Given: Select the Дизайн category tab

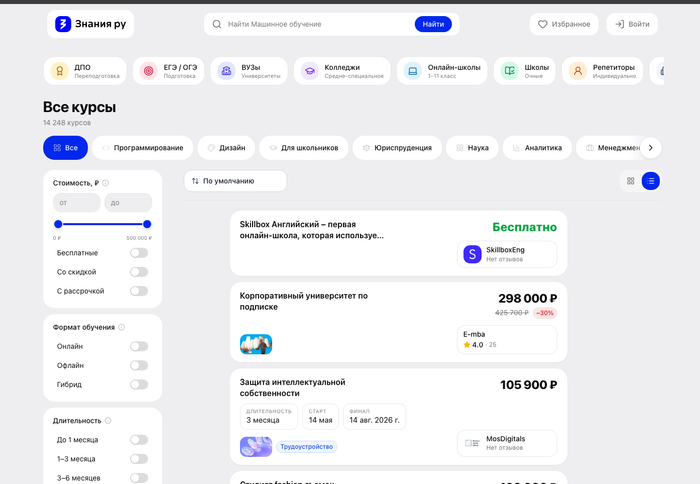Looking at the screenshot, I should 226,148.
